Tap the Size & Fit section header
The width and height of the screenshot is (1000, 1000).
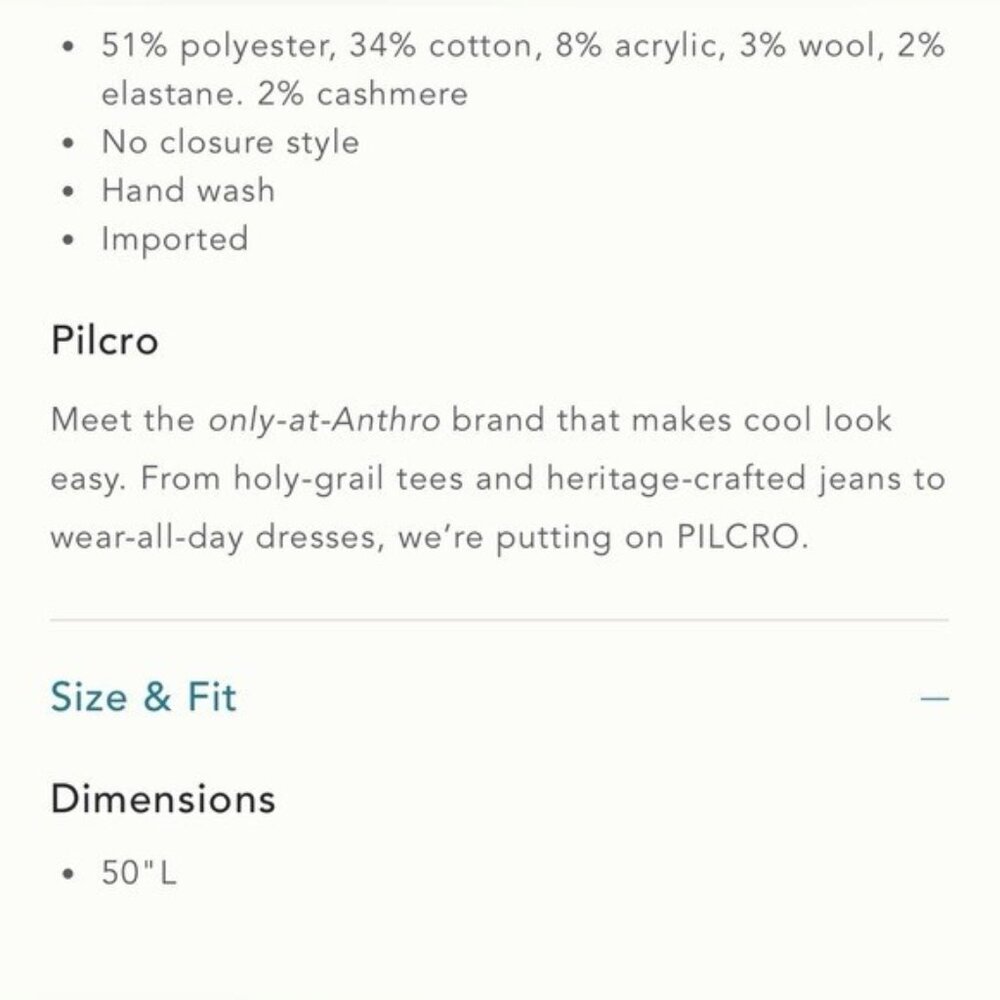click(143, 696)
